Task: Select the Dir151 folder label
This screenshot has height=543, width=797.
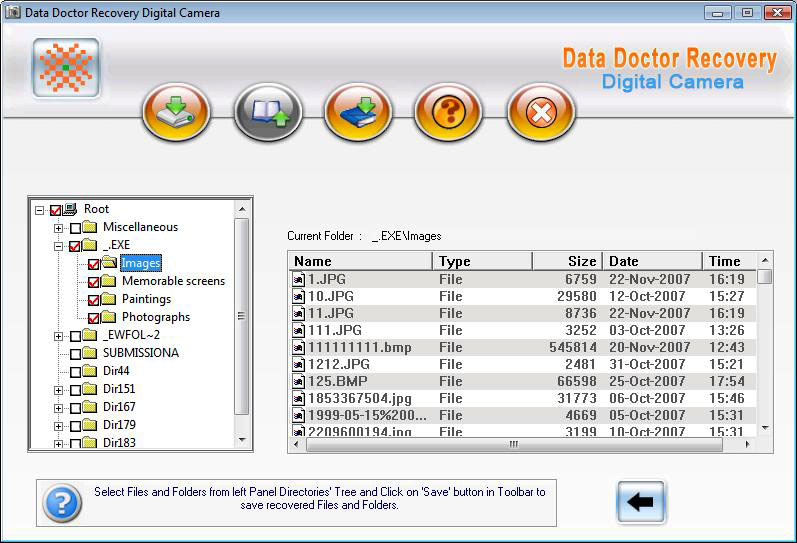Action: click(x=119, y=388)
